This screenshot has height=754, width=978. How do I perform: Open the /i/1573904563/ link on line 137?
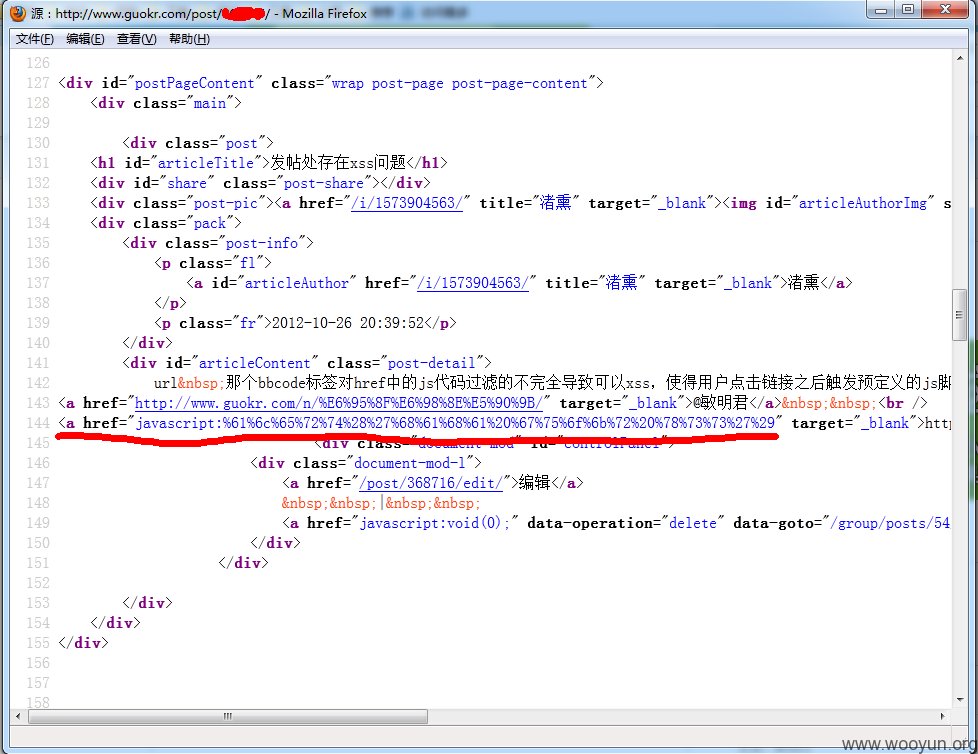point(473,283)
